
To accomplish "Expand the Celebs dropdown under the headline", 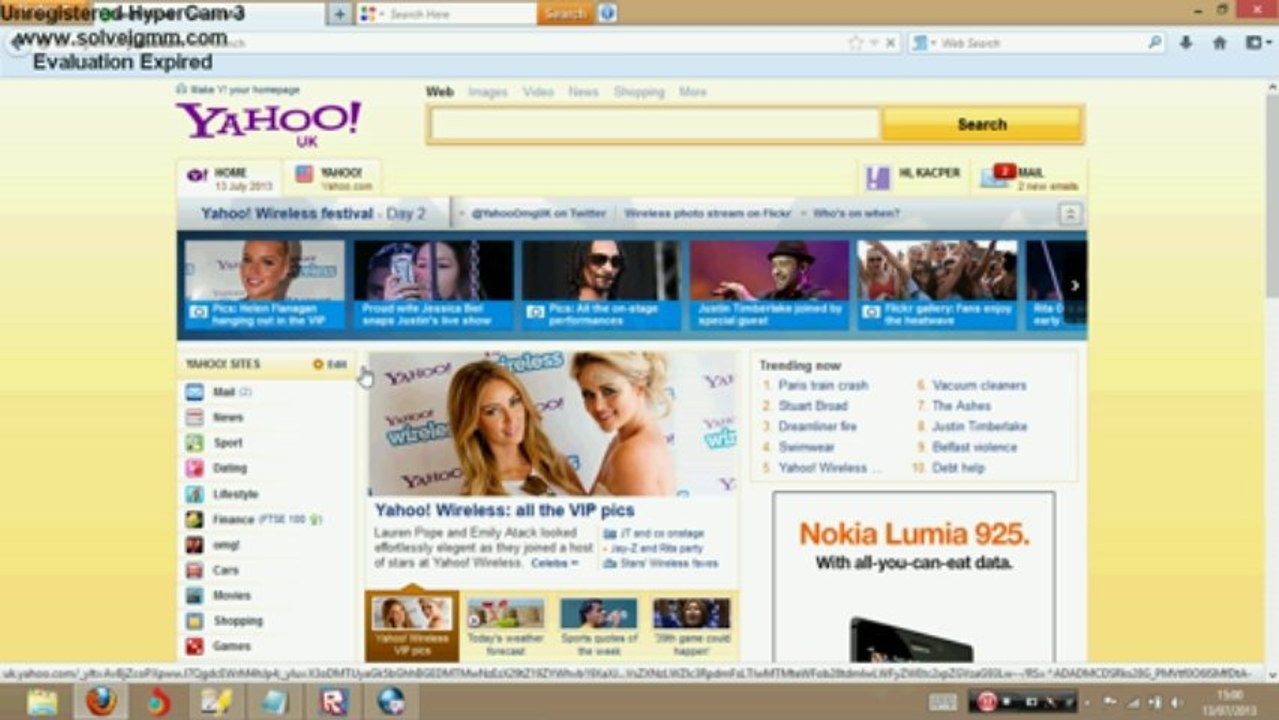I will pos(555,563).
